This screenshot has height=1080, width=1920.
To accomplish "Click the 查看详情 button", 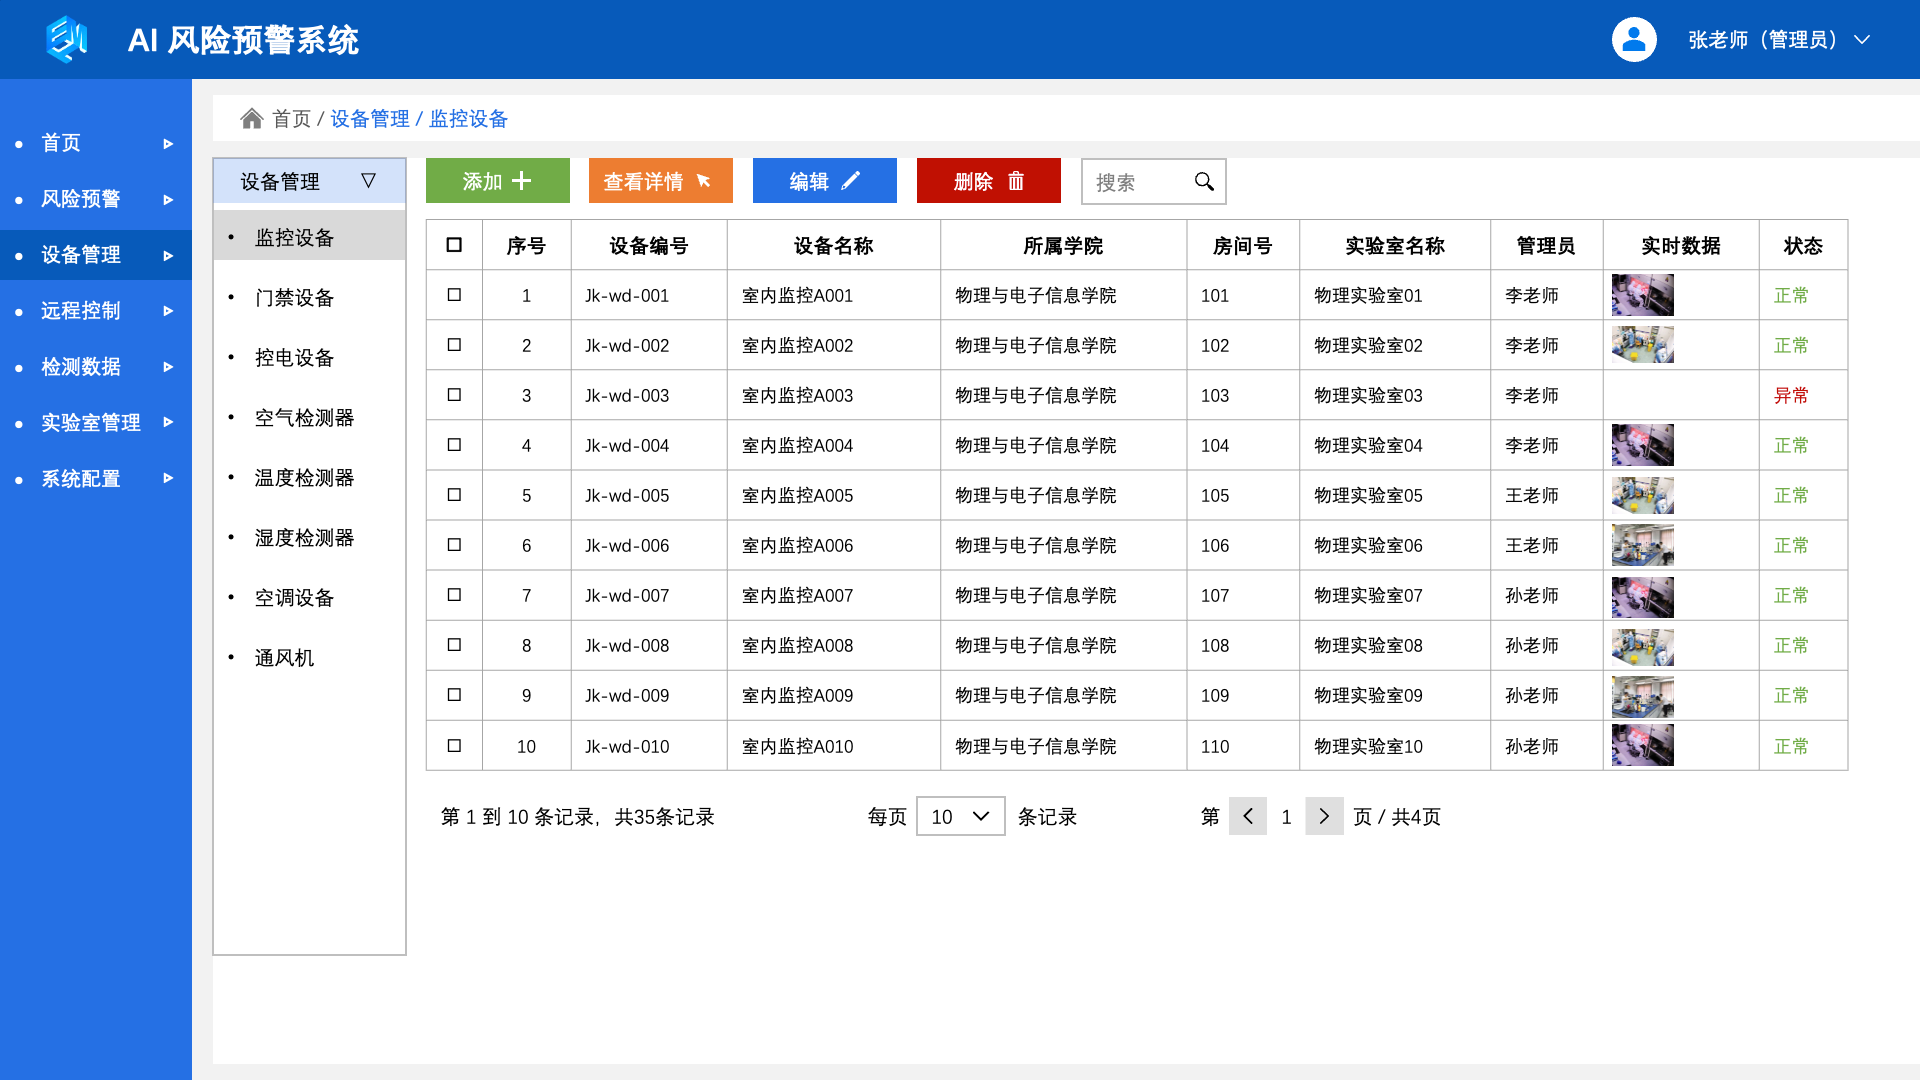I will 660,181.
